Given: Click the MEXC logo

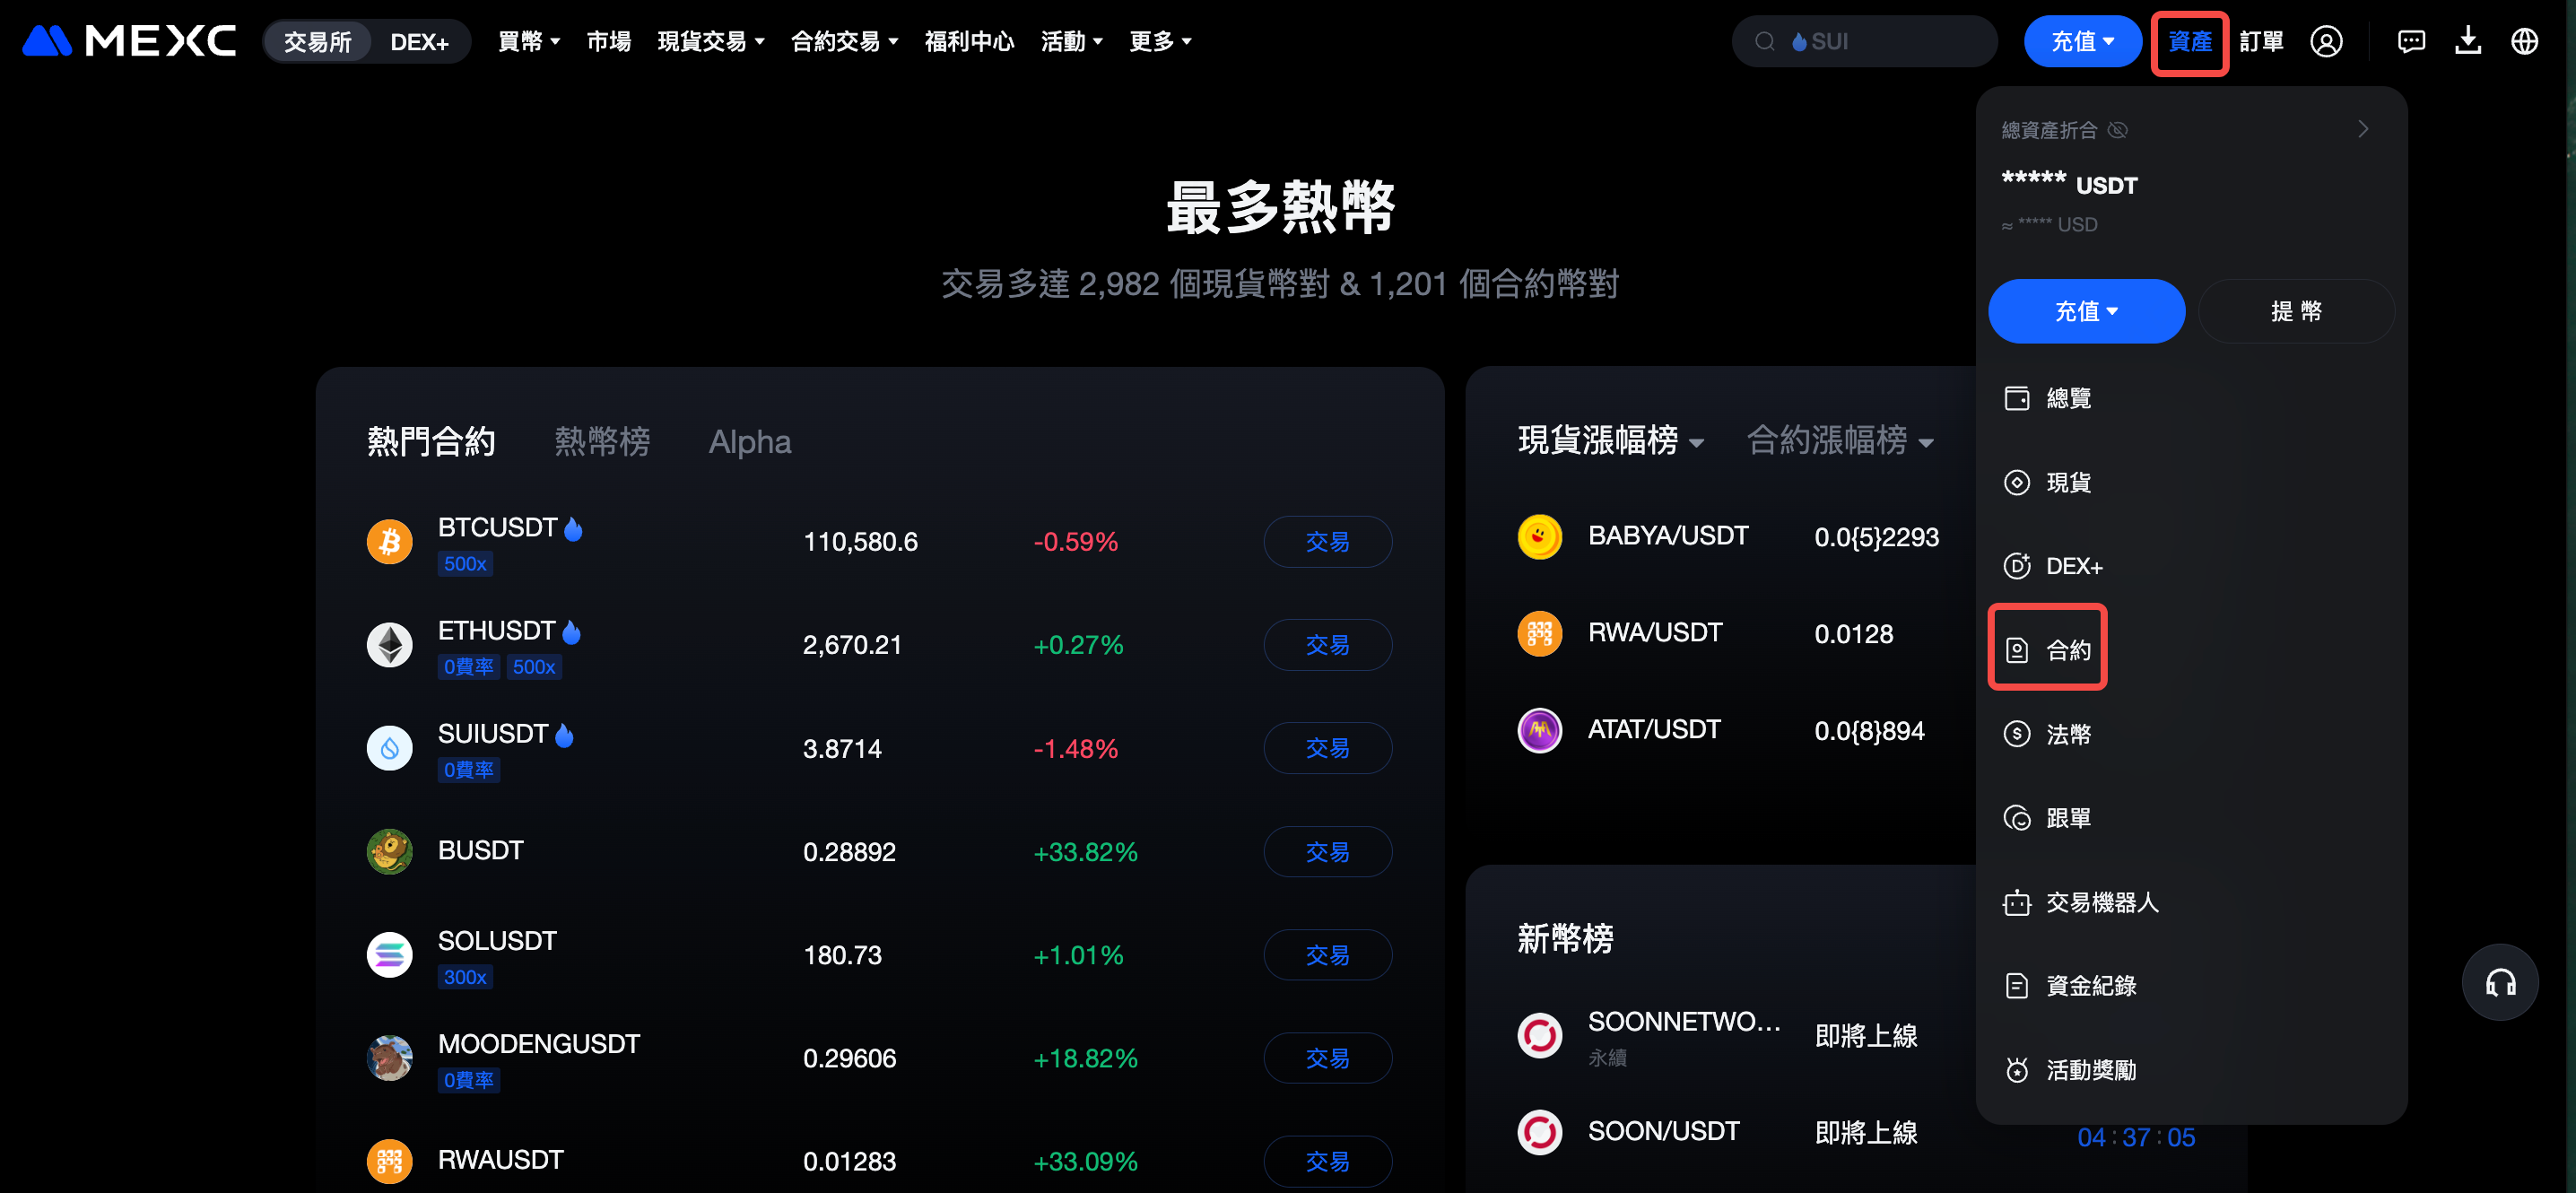Looking at the screenshot, I should (x=129, y=41).
